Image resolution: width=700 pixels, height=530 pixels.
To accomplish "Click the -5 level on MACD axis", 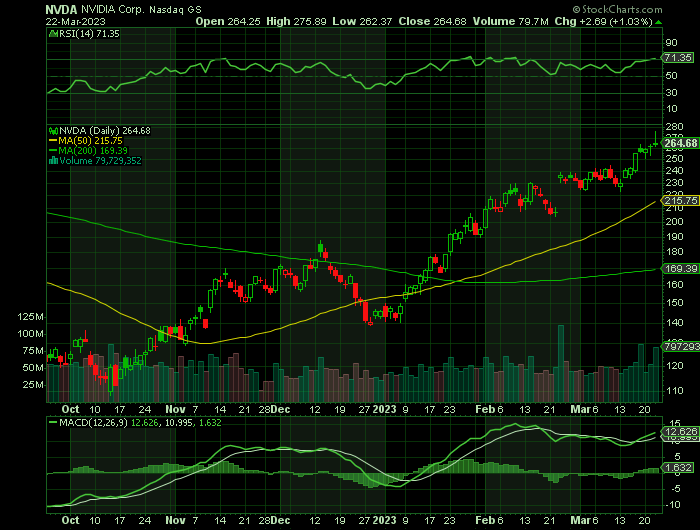I will 674,489.
